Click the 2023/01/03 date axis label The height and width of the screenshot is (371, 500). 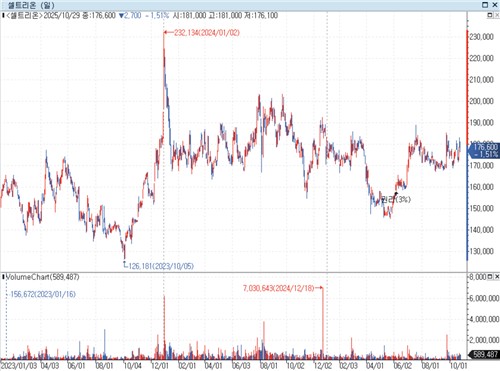point(19,366)
